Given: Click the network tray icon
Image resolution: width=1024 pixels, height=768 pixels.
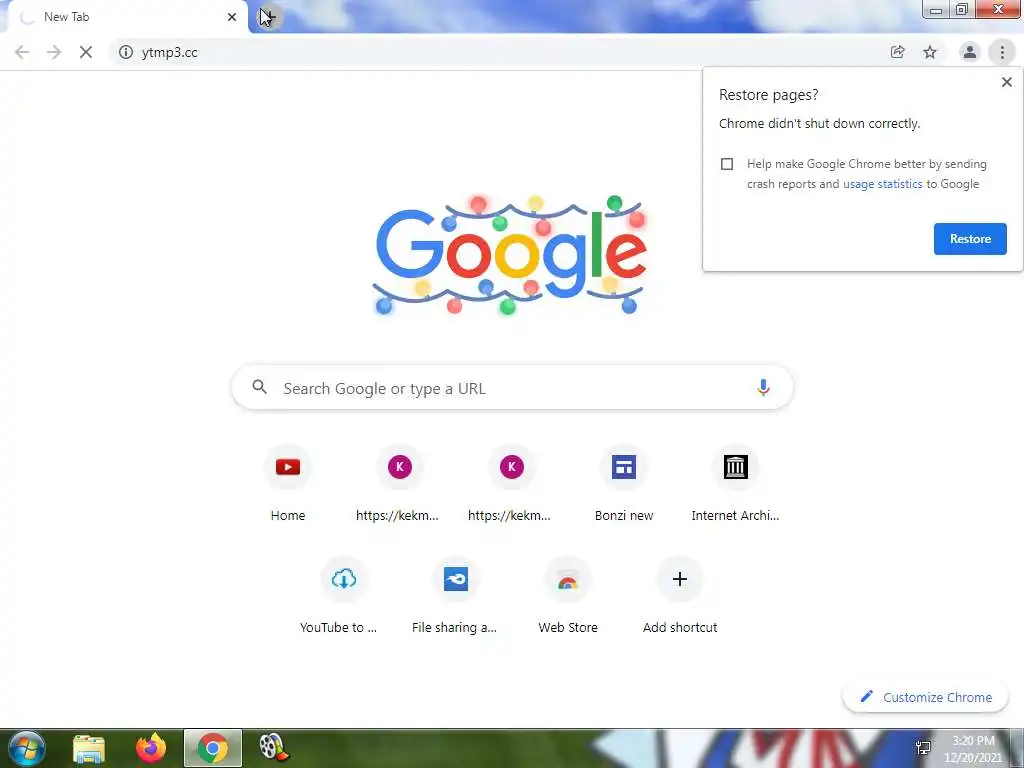Looking at the screenshot, I should 923,748.
